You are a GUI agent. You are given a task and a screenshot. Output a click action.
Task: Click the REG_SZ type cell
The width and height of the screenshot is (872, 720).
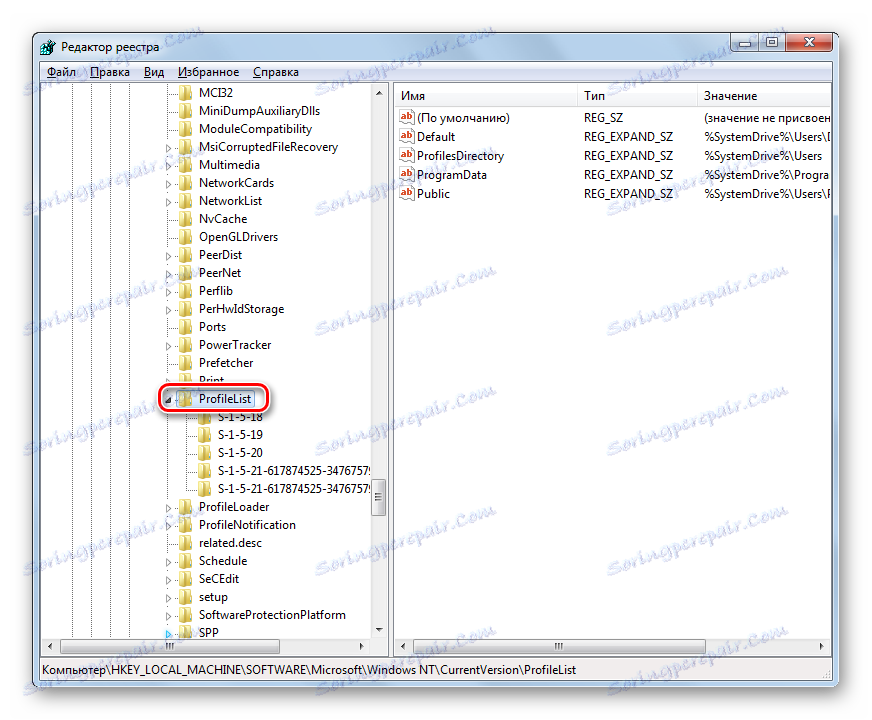click(x=603, y=118)
